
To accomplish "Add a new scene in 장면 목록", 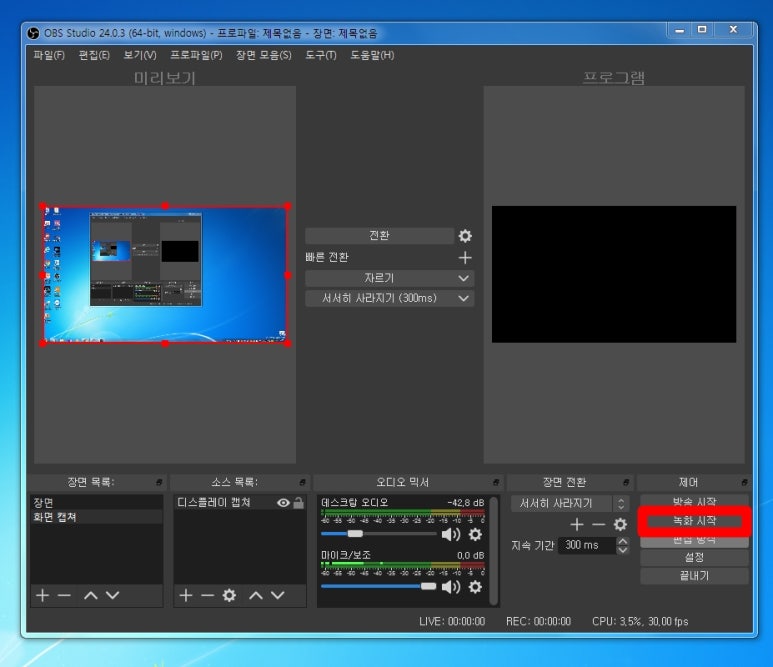I will pos(42,596).
